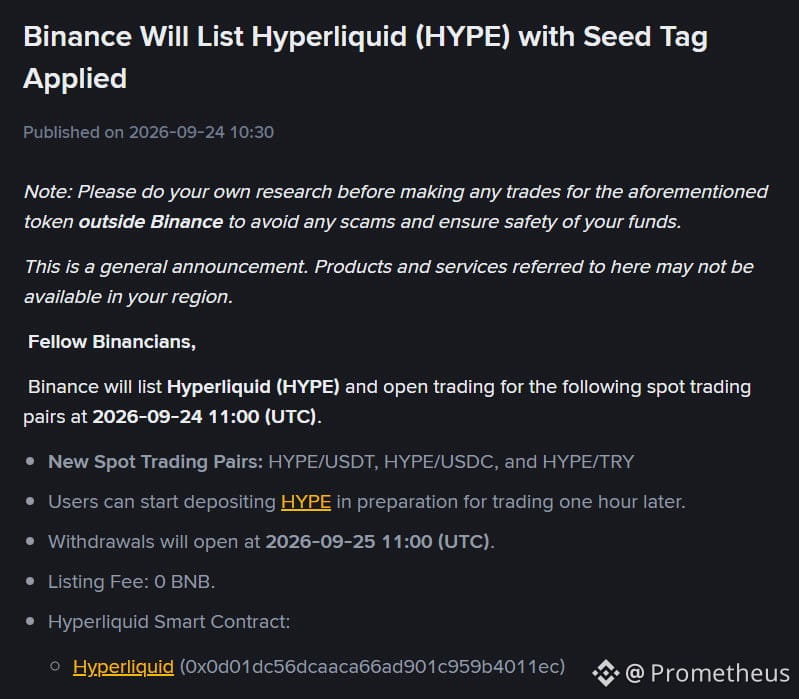Open the Hyperliquid smart contract link

(x=123, y=666)
